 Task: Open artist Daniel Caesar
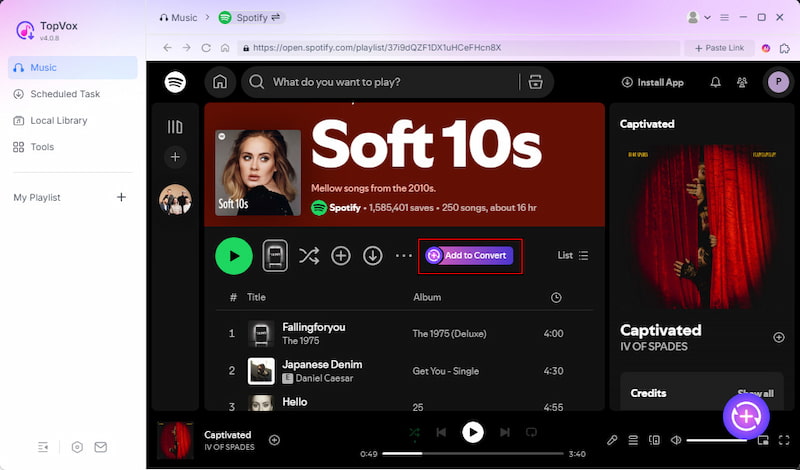pyautogui.click(x=324, y=378)
